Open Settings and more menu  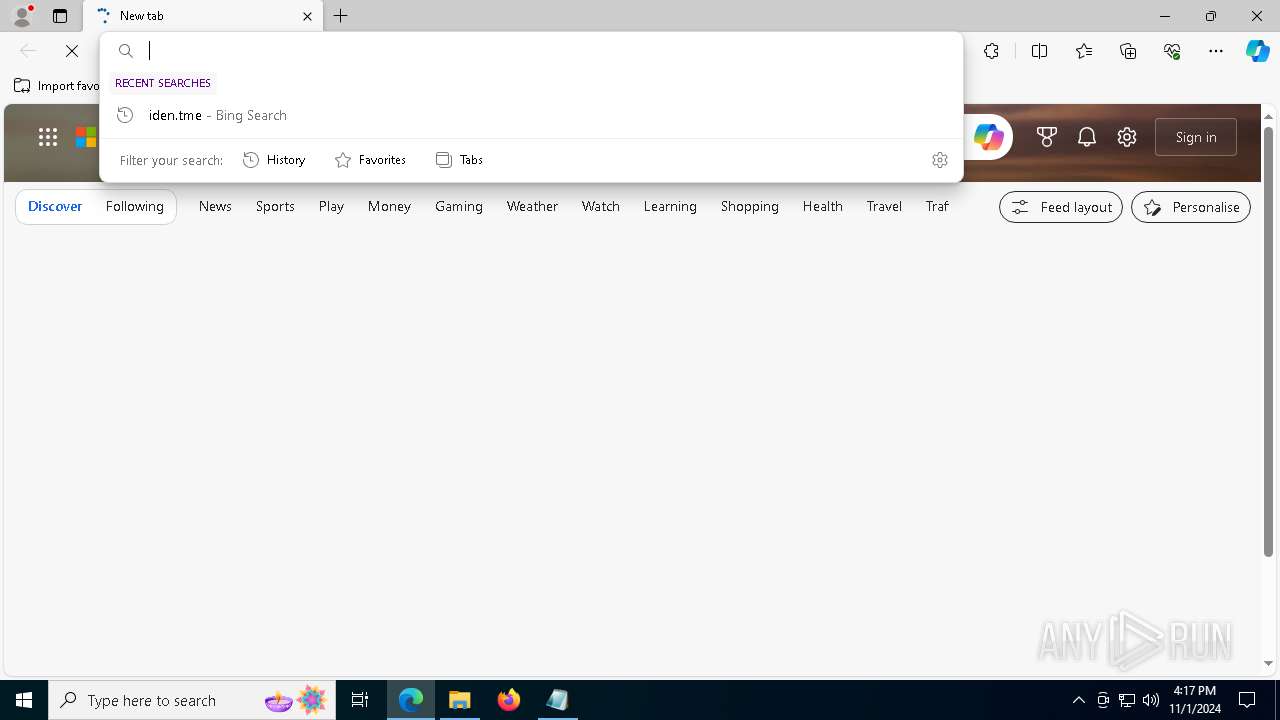(x=1216, y=51)
